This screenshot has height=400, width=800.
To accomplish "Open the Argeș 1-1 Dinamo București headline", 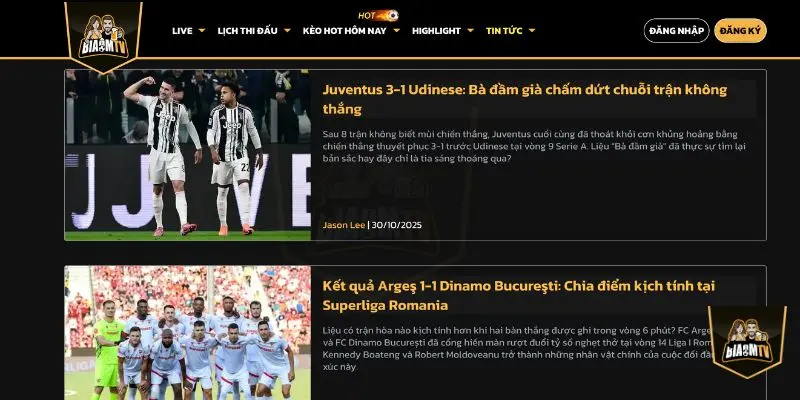I will pos(518,296).
